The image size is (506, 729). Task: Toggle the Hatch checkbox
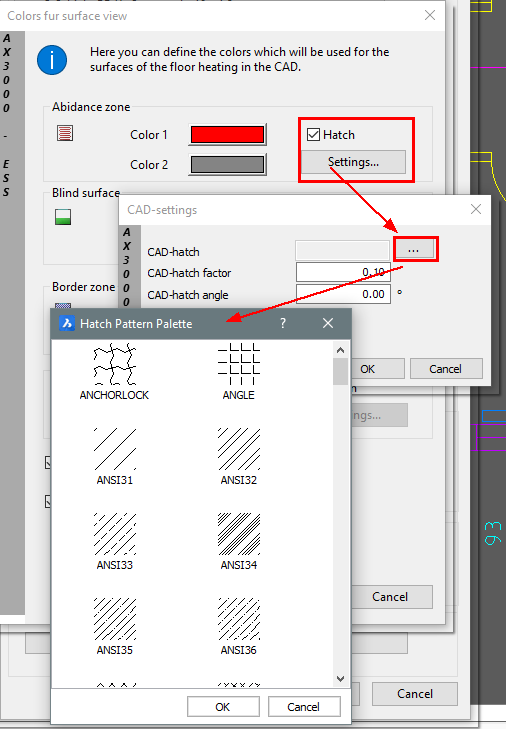(313, 135)
